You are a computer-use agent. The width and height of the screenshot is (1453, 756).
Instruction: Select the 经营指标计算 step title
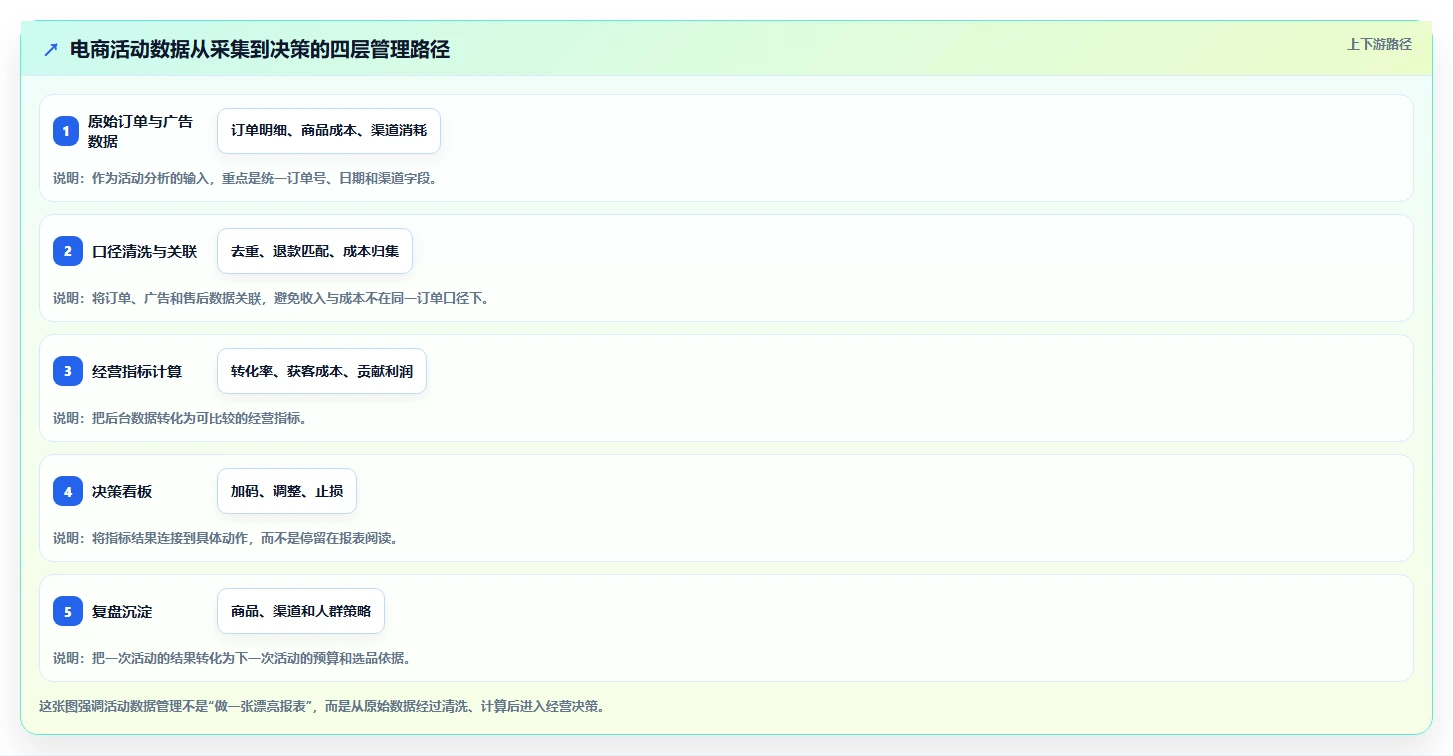(x=137, y=371)
